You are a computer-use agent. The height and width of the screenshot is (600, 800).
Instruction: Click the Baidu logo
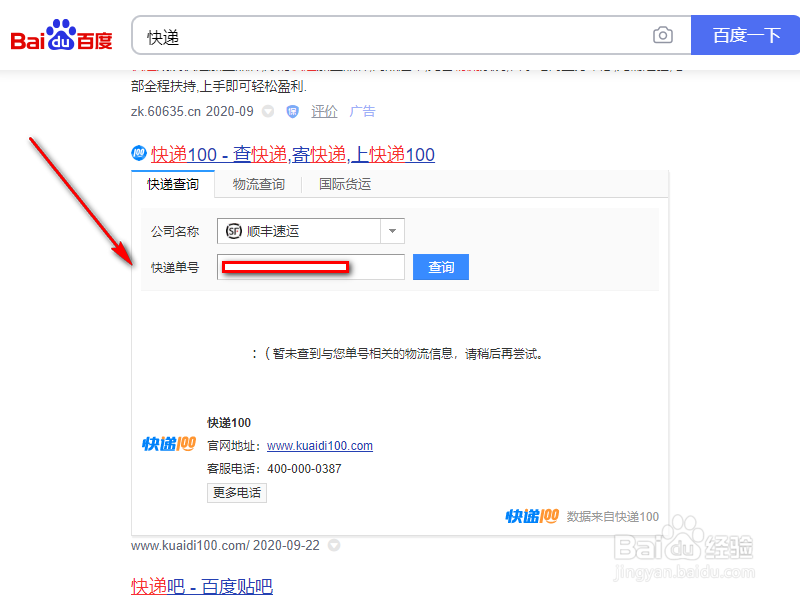click(60, 32)
